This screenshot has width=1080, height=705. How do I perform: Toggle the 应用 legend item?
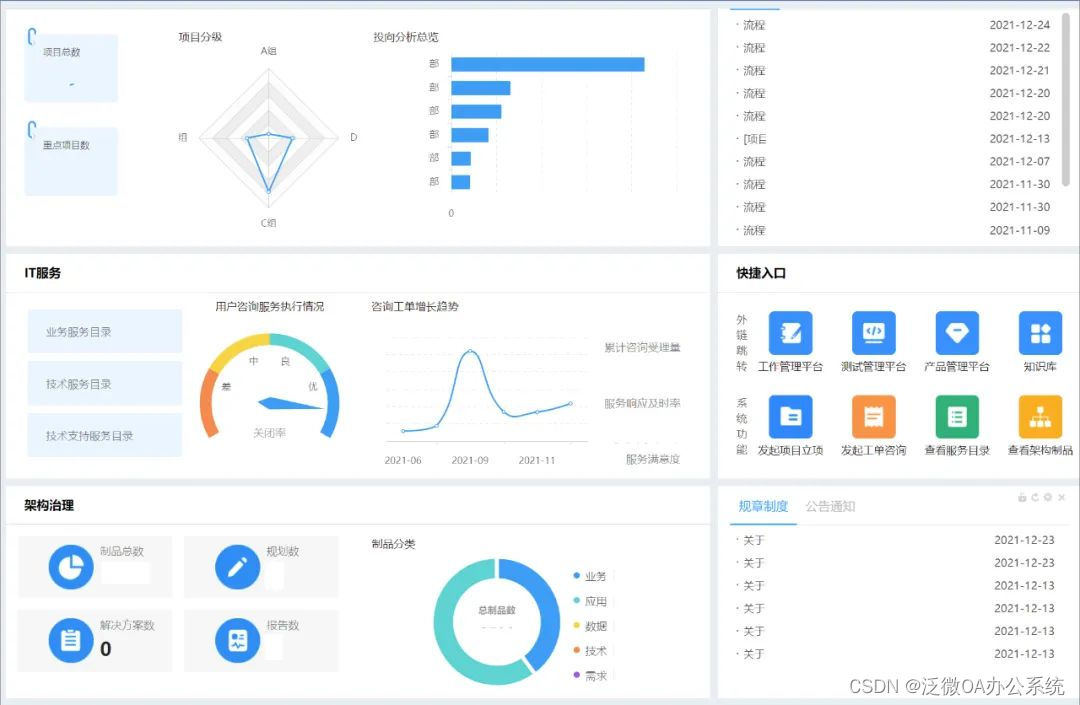590,601
